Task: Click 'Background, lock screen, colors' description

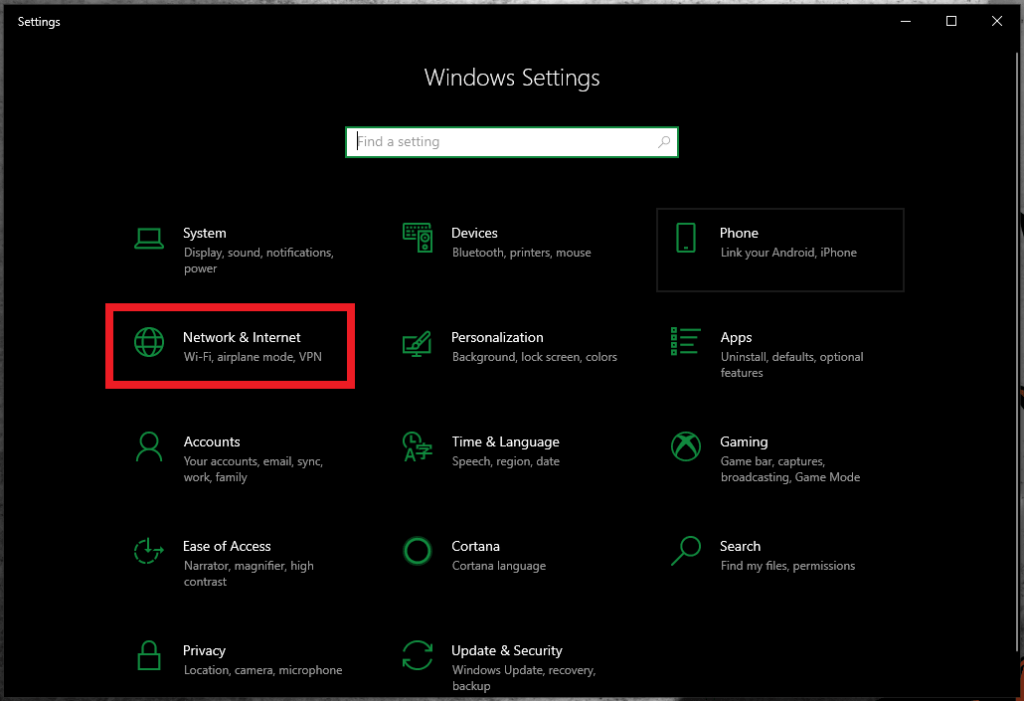Action: [534, 357]
